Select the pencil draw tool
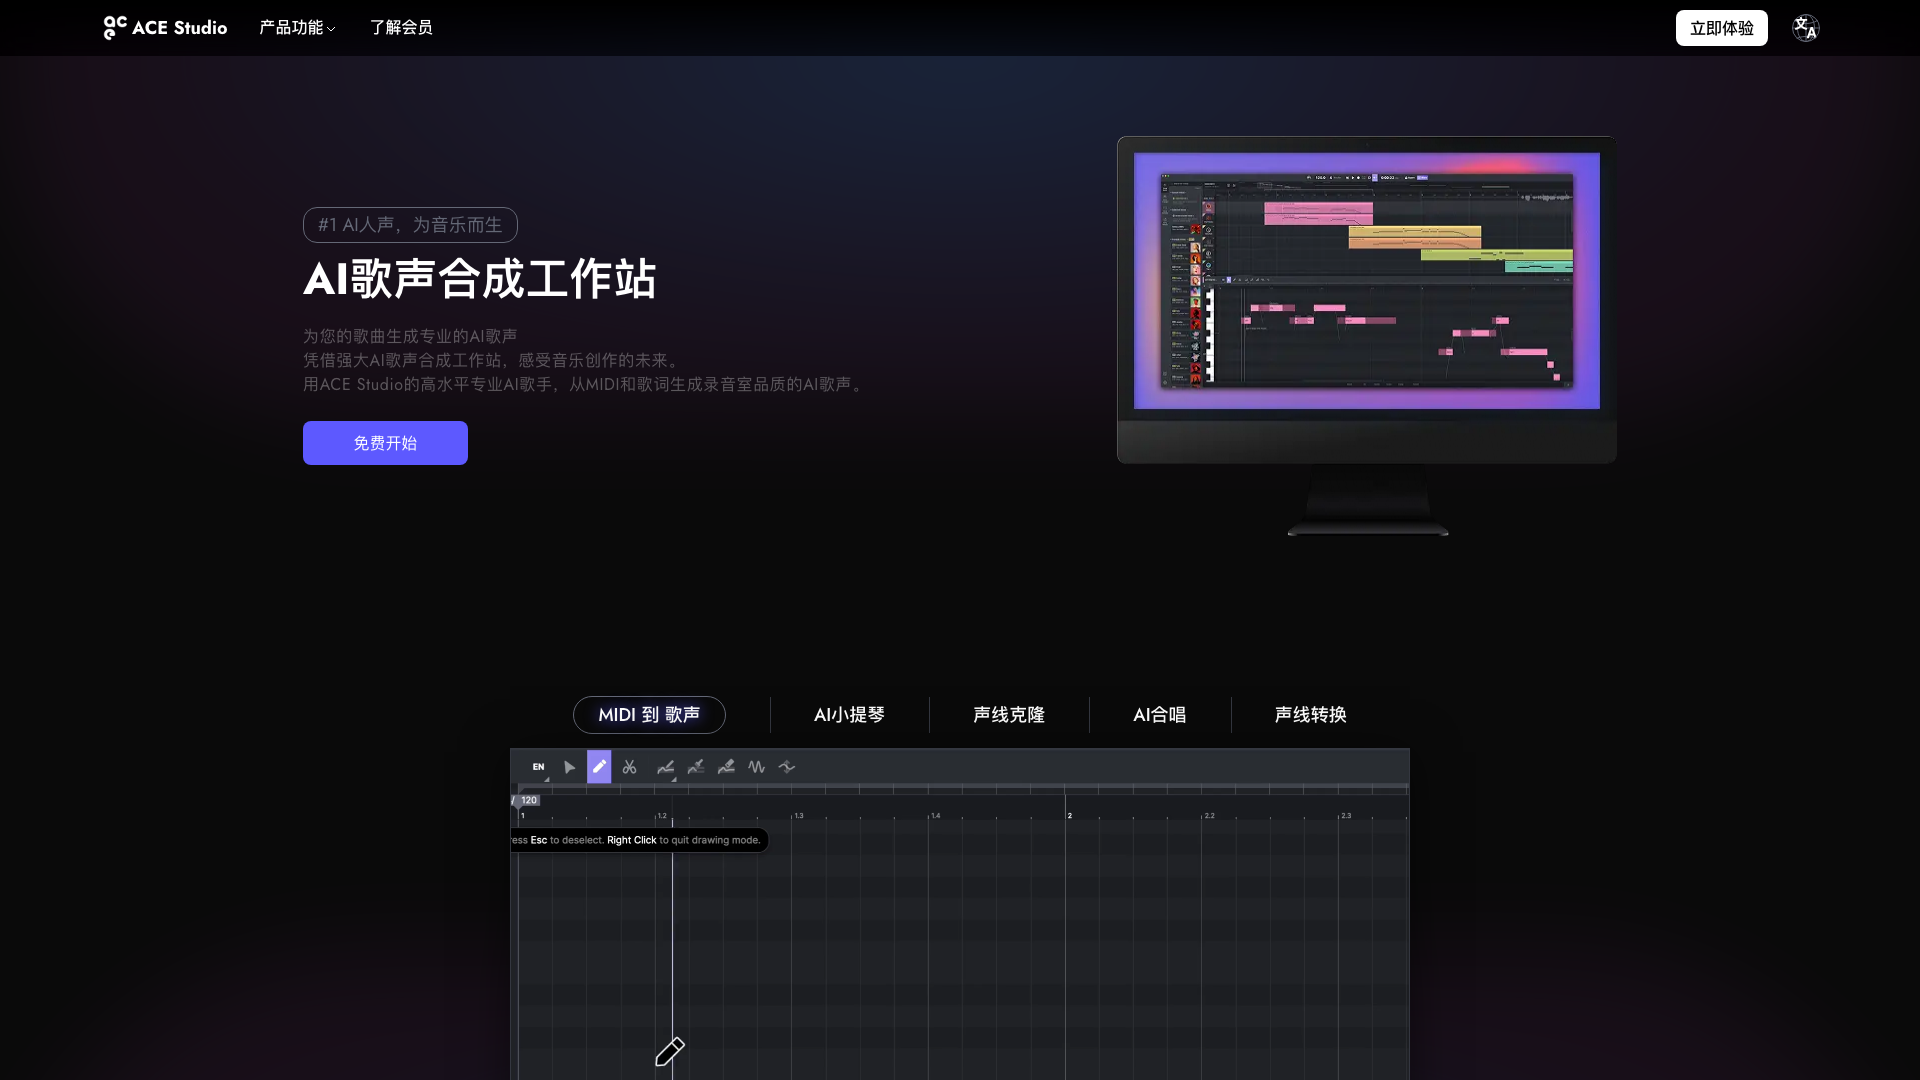The height and width of the screenshot is (1080, 1920). [x=599, y=767]
